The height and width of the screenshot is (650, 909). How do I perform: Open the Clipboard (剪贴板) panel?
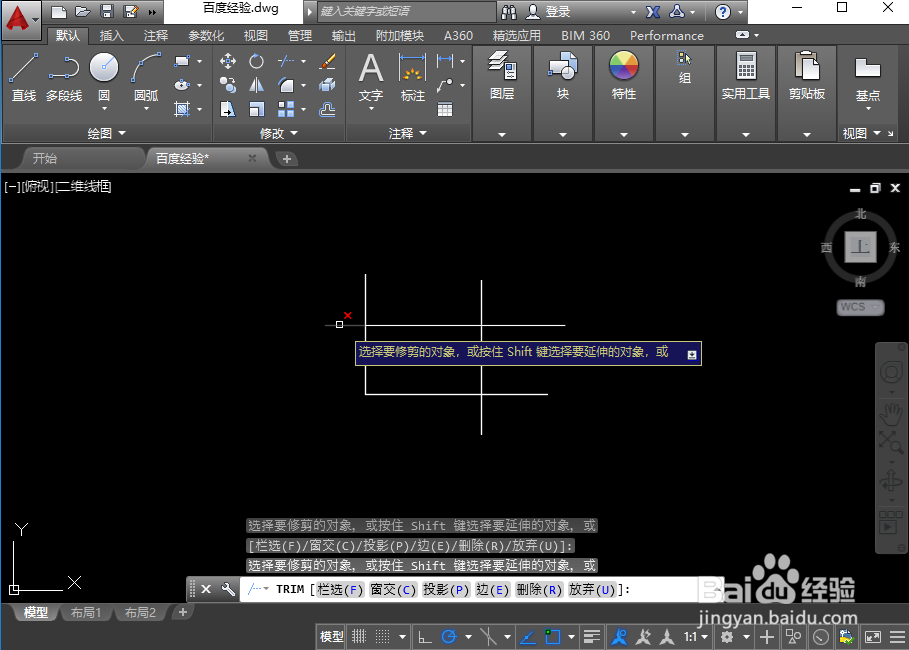click(807, 77)
